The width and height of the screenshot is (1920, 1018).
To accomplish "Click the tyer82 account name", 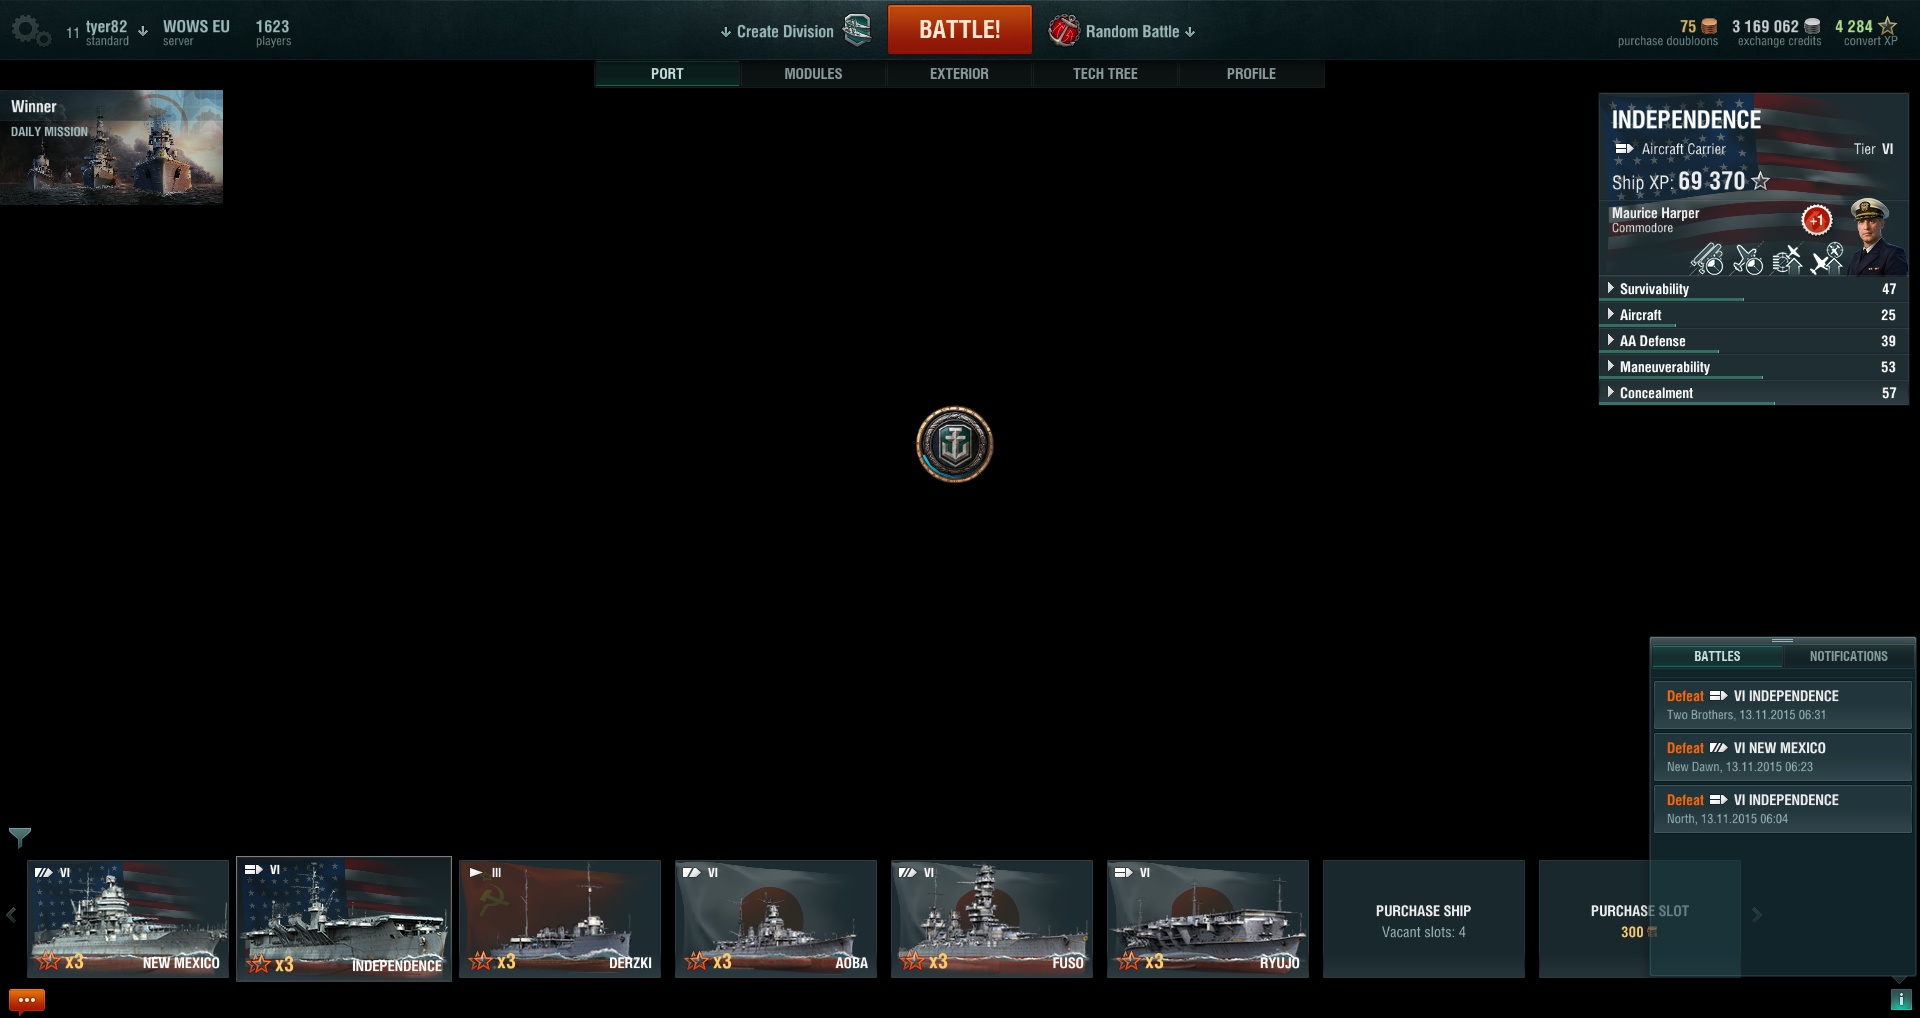I will (x=106, y=27).
